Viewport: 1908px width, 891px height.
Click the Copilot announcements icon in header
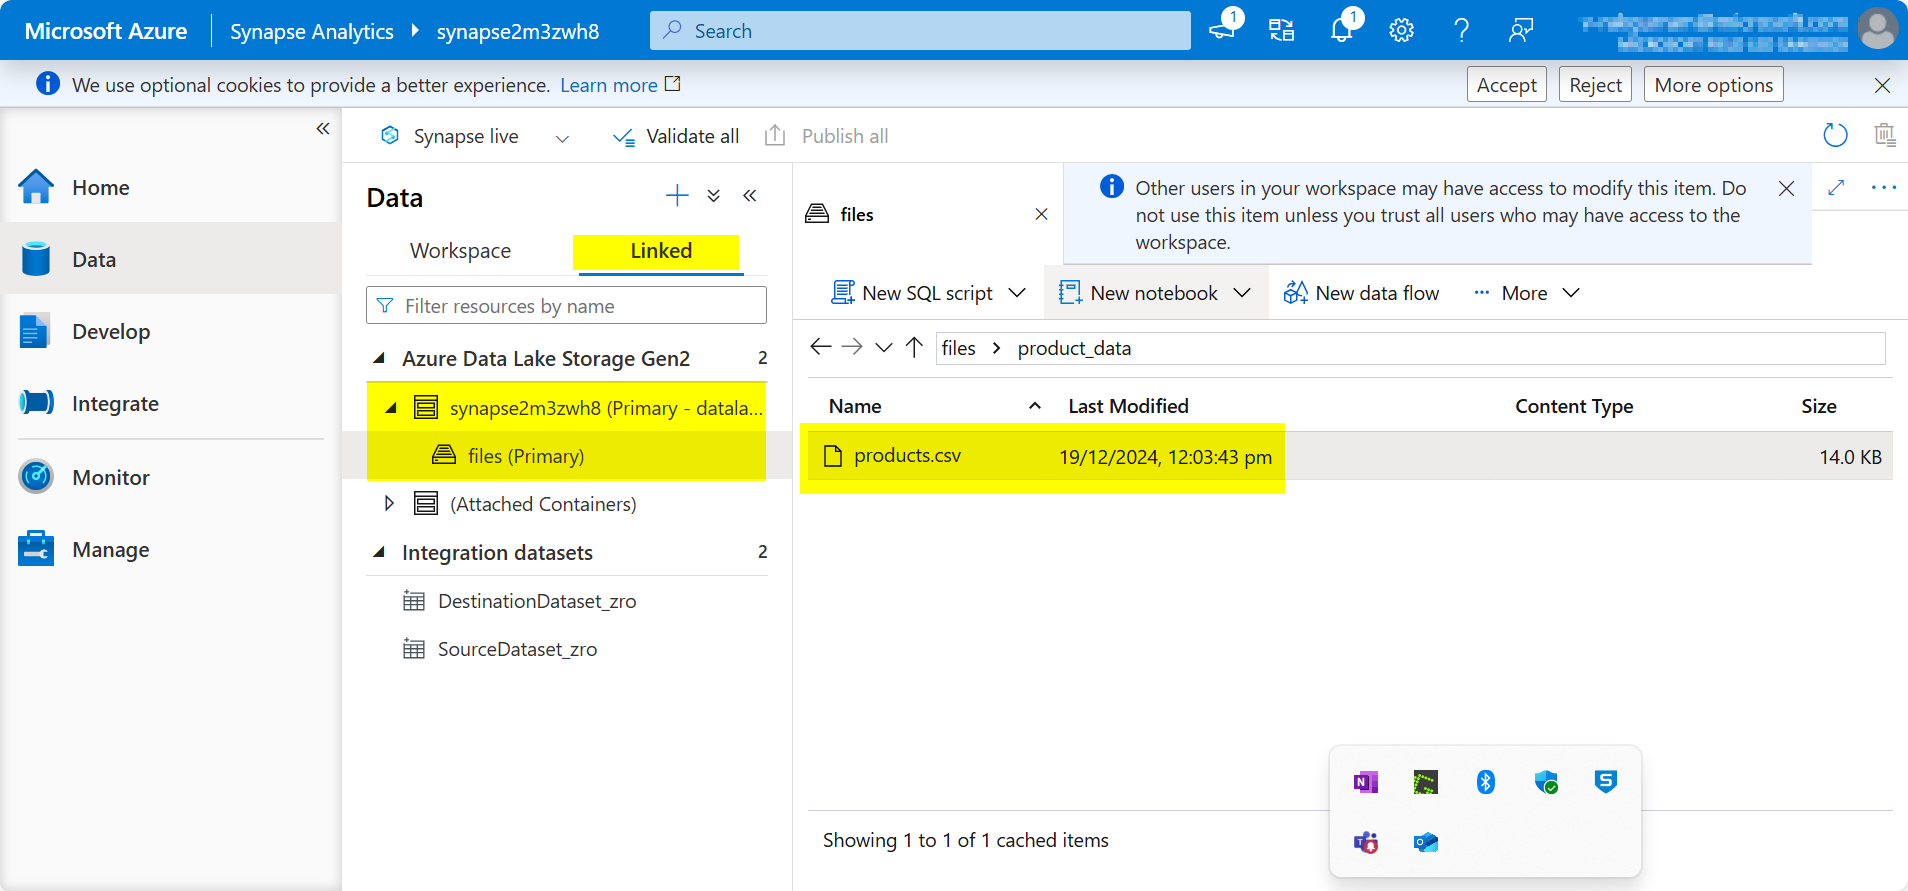point(1223,29)
